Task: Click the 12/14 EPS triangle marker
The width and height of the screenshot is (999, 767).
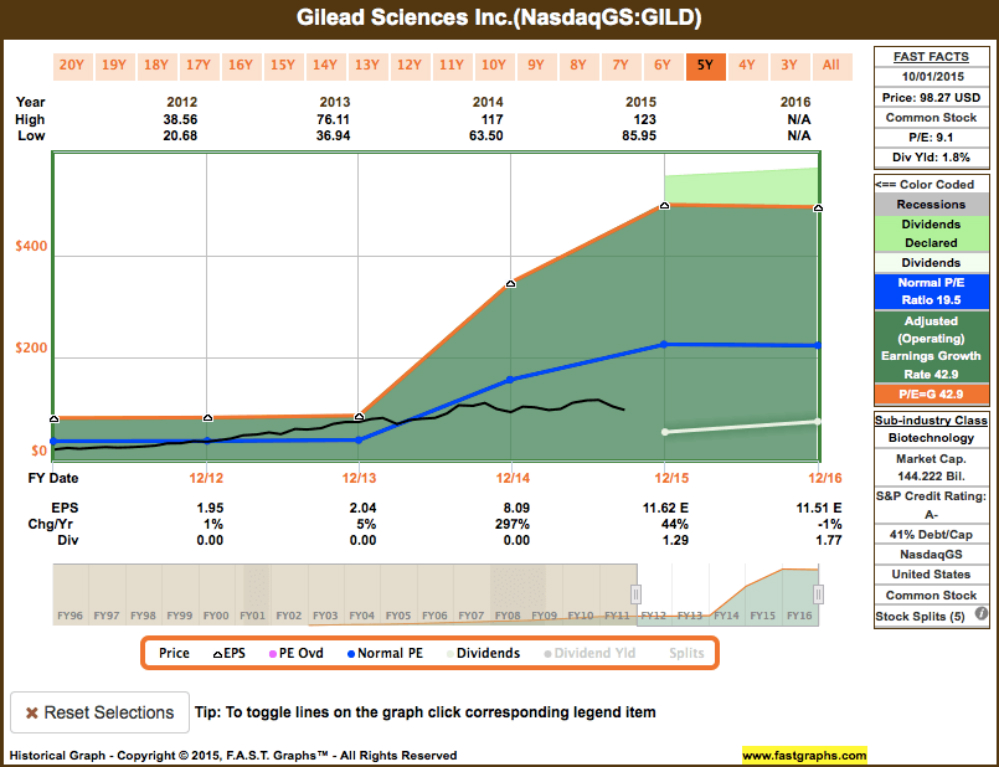Action: tap(510, 283)
